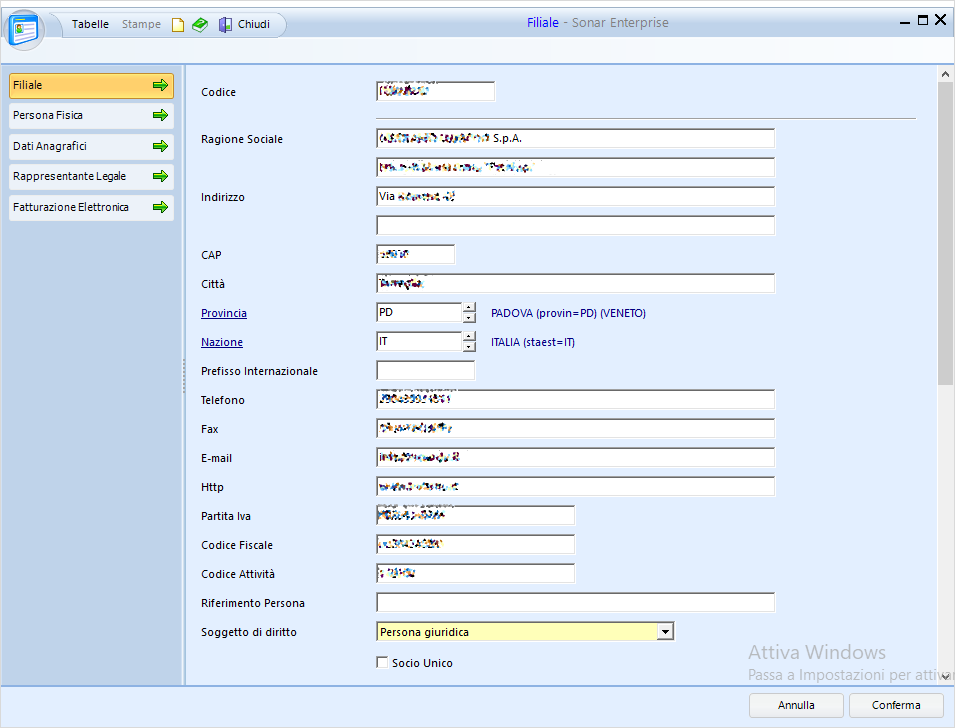Click the blank yellow document icon
This screenshot has width=955, height=728.
tap(178, 25)
